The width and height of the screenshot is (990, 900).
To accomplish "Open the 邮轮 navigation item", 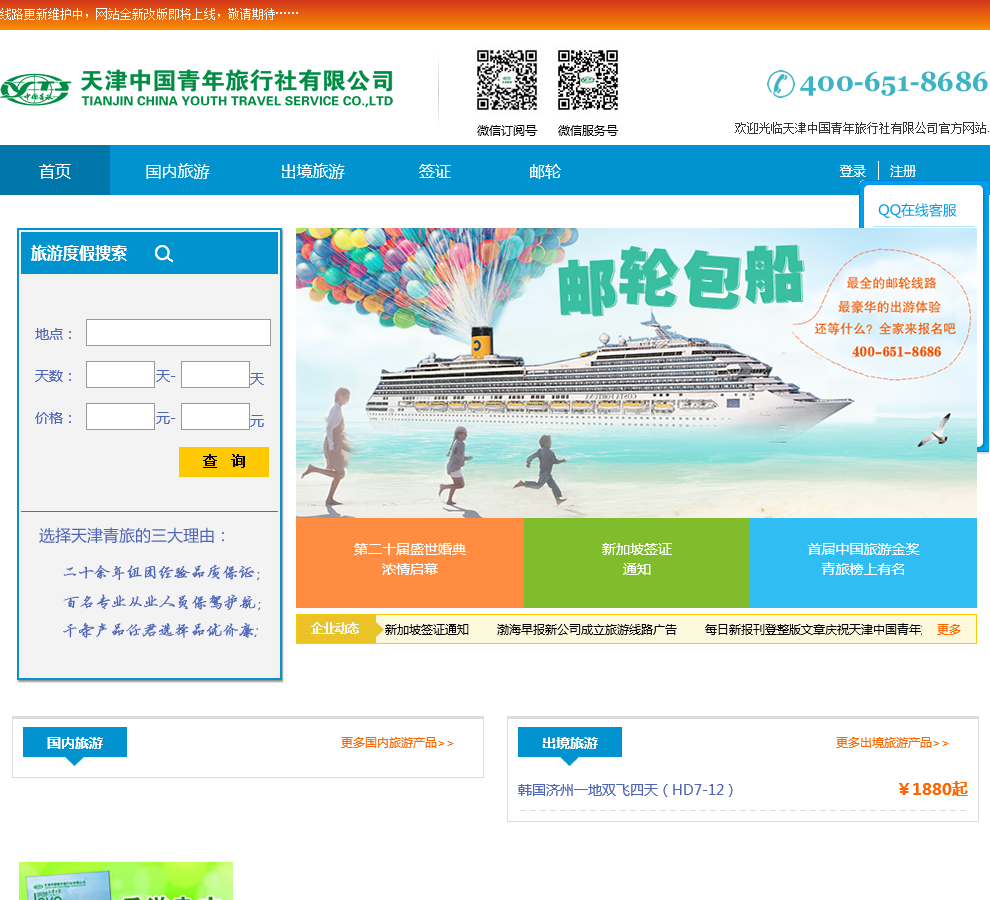I will click(x=545, y=171).
